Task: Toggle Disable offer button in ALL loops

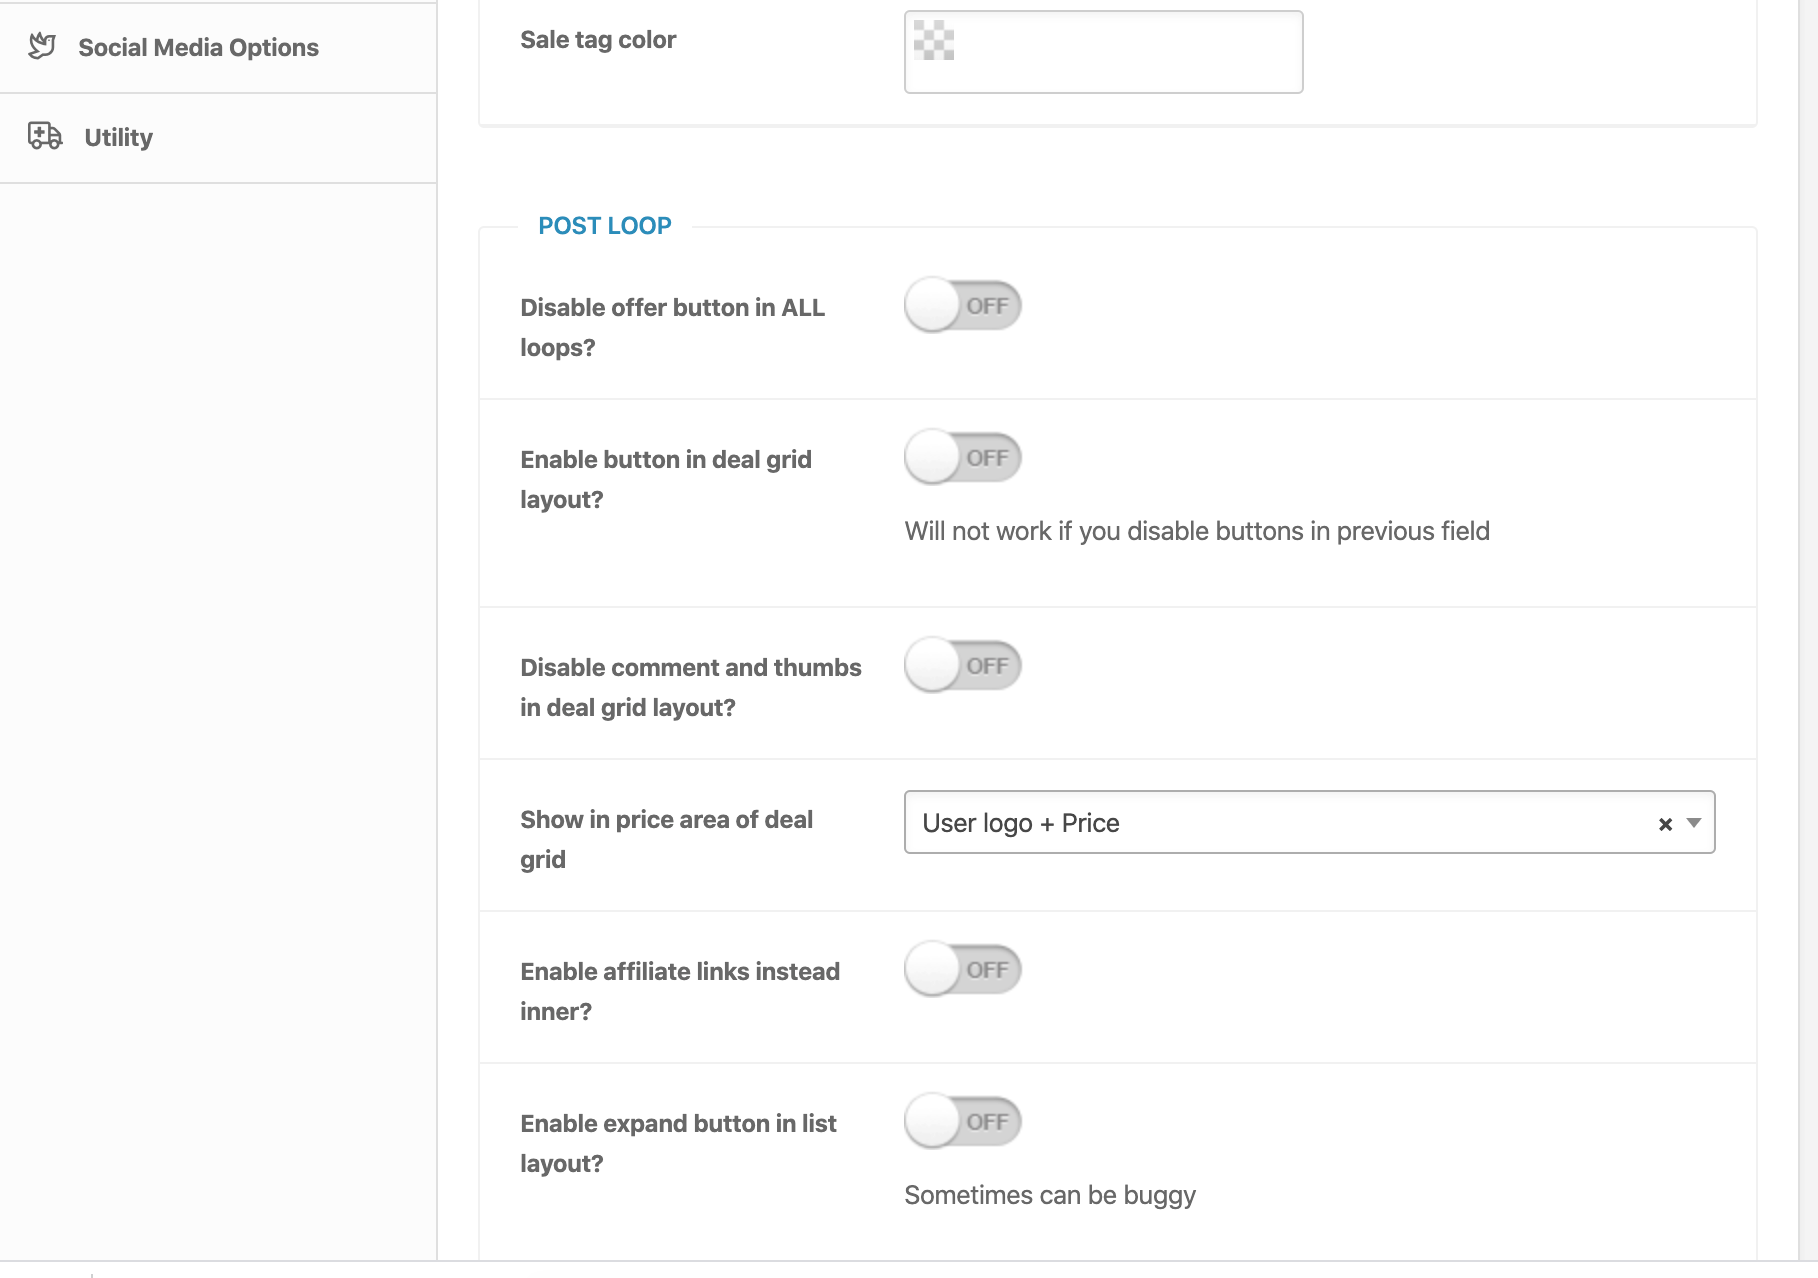Action: pyautogui.click(x=962, y=306)
